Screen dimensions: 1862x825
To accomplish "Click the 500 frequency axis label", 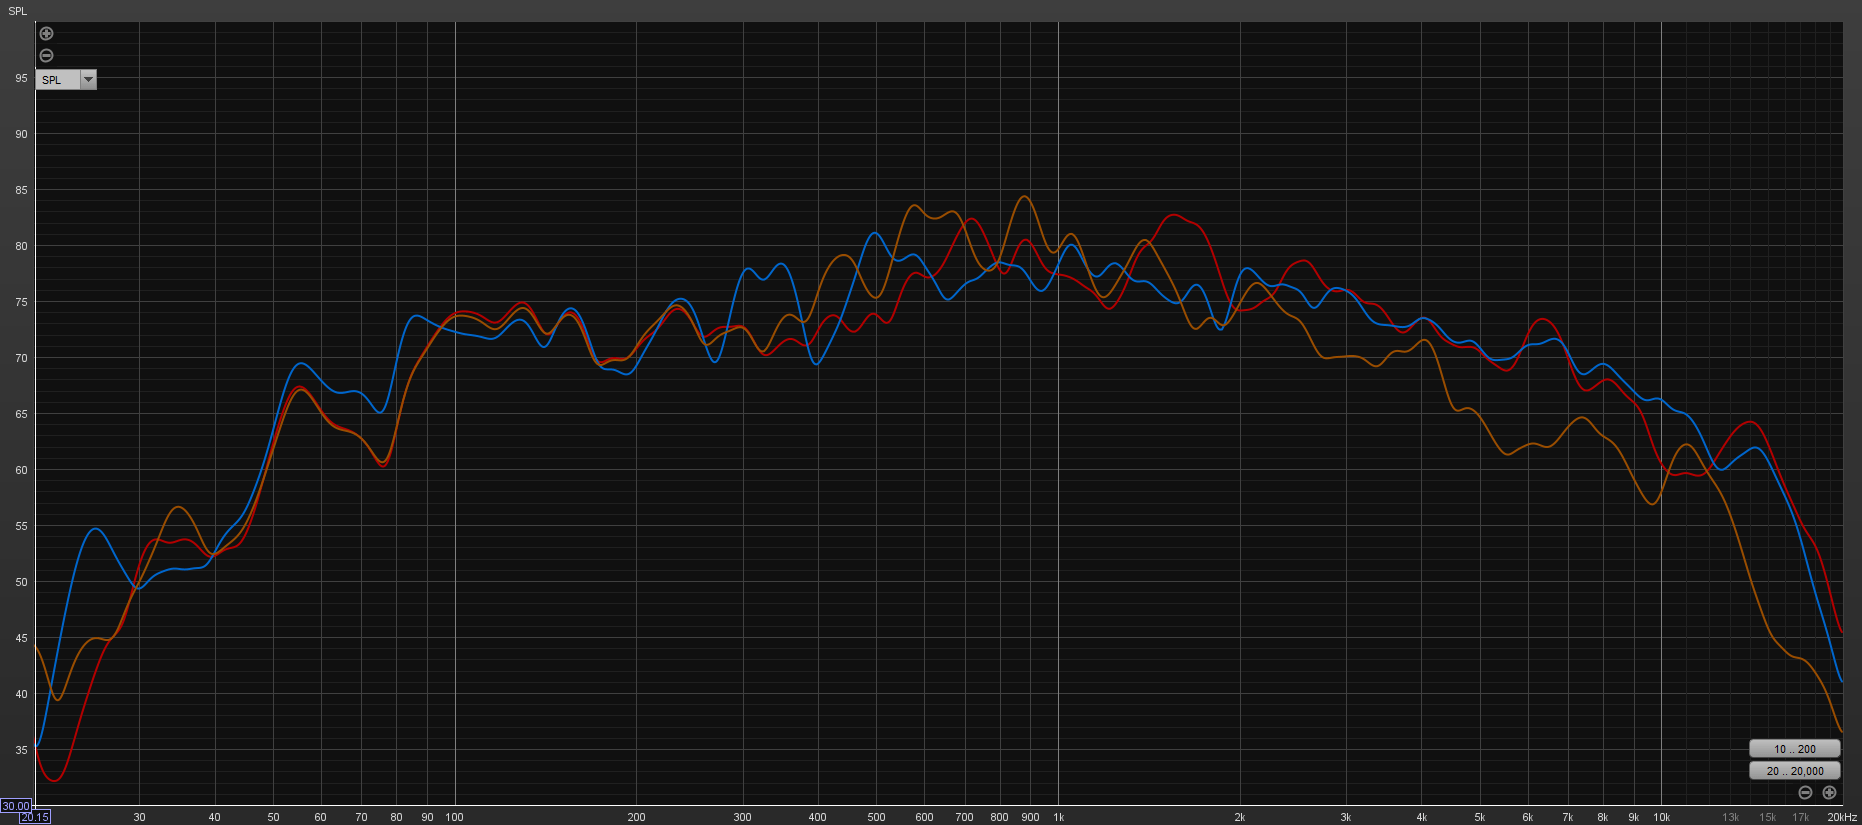I will pyautogui.click(x=876, y=818).
